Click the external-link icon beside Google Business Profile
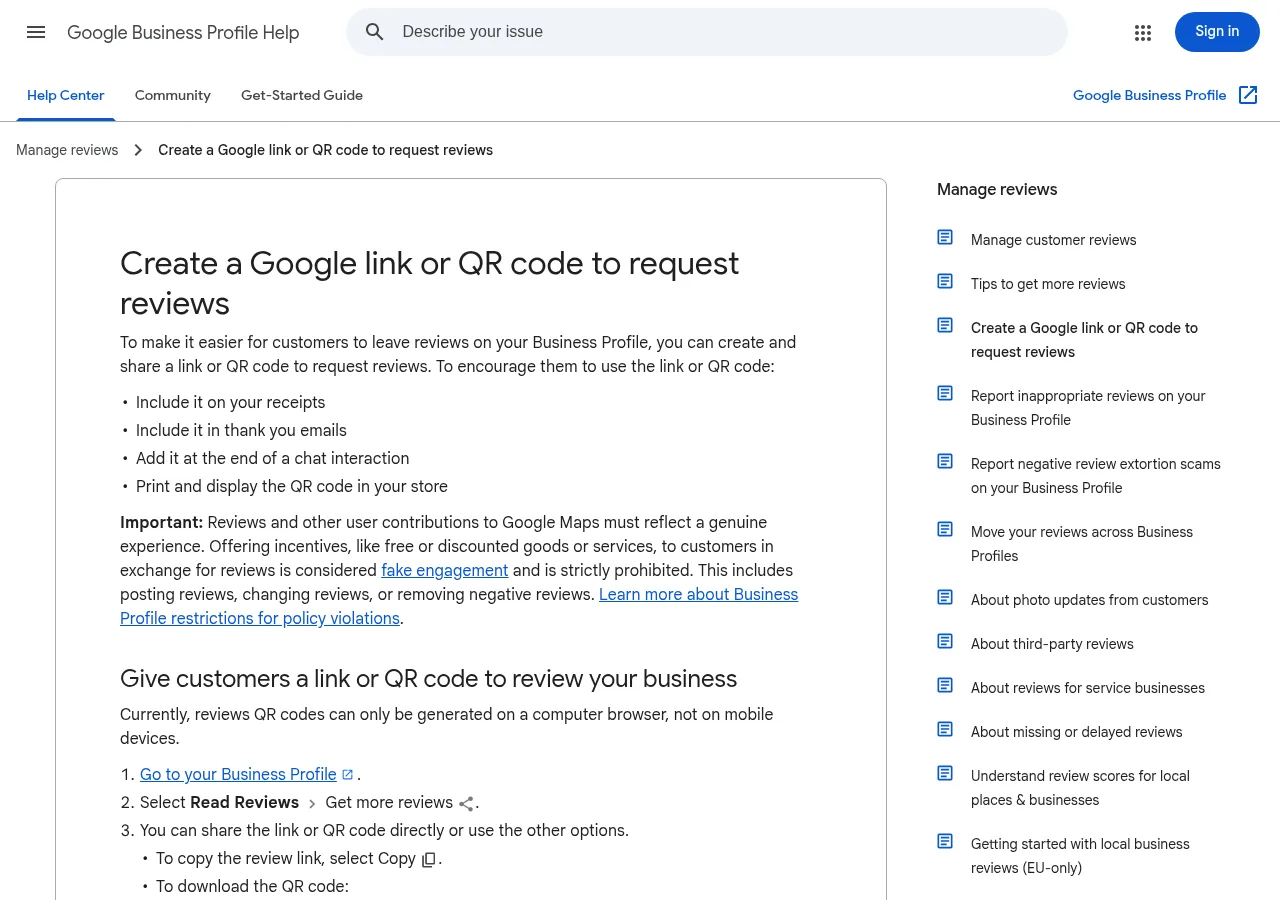Screen dimensions: 1280x900 point(1248,95)
